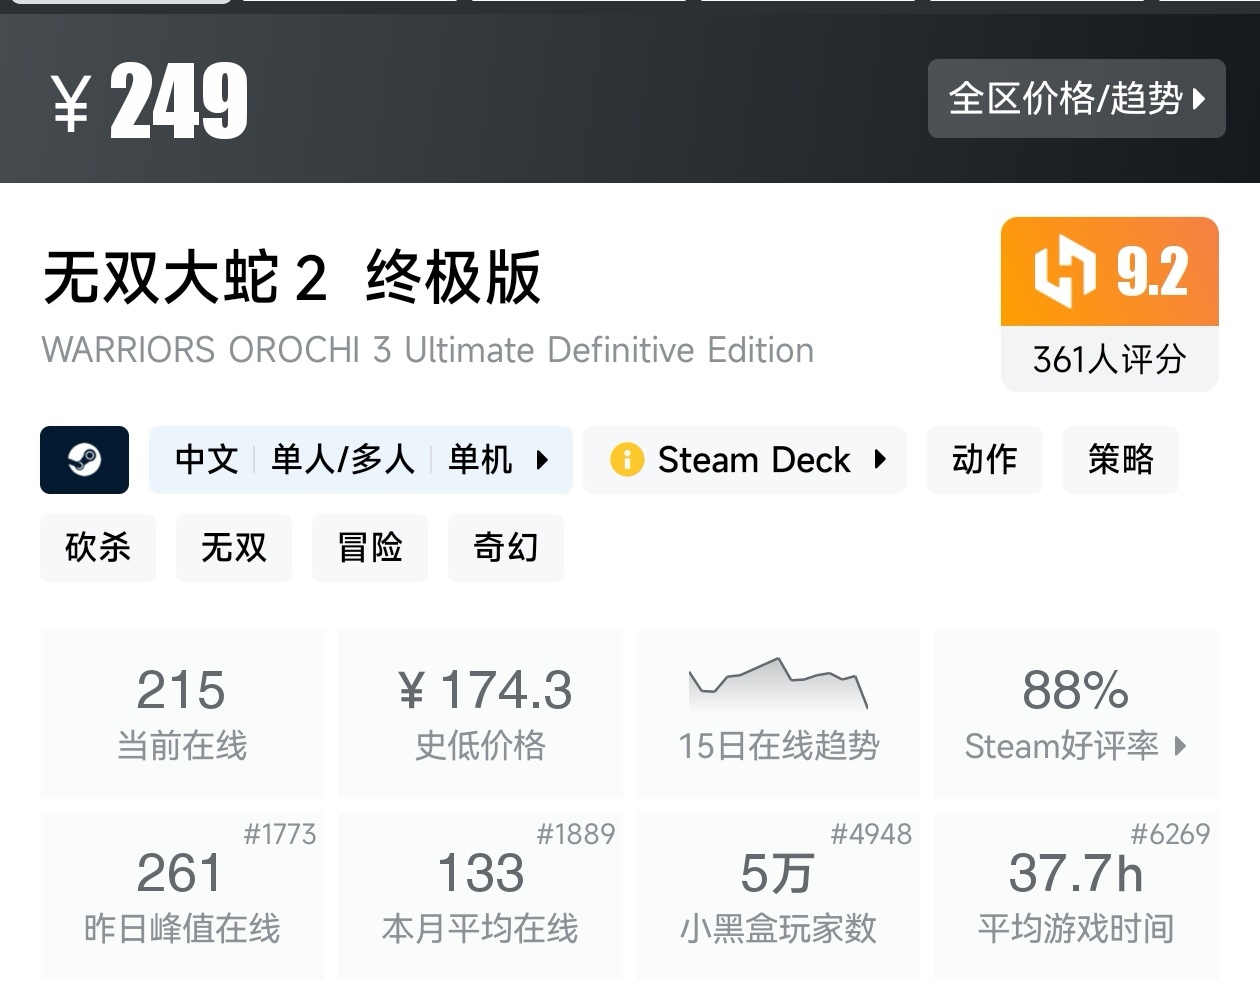Image resolution: width=1260 pixels, height=1000 pixels.
Task: Select the 冒险 tag
Action: coord(370,548)
